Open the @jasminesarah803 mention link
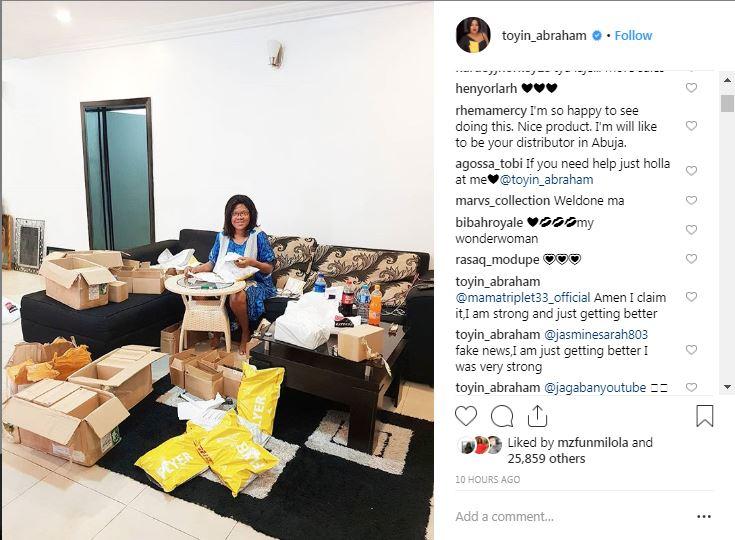The image size is (735, 540). pos(596,335)
